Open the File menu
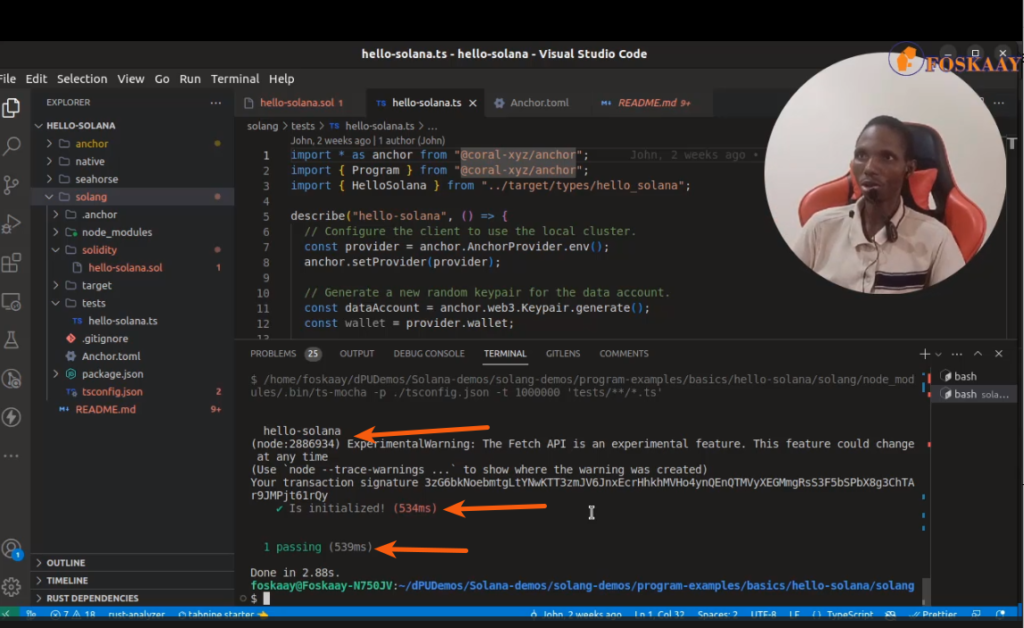Screen dimensions: 1024x628 8,79
